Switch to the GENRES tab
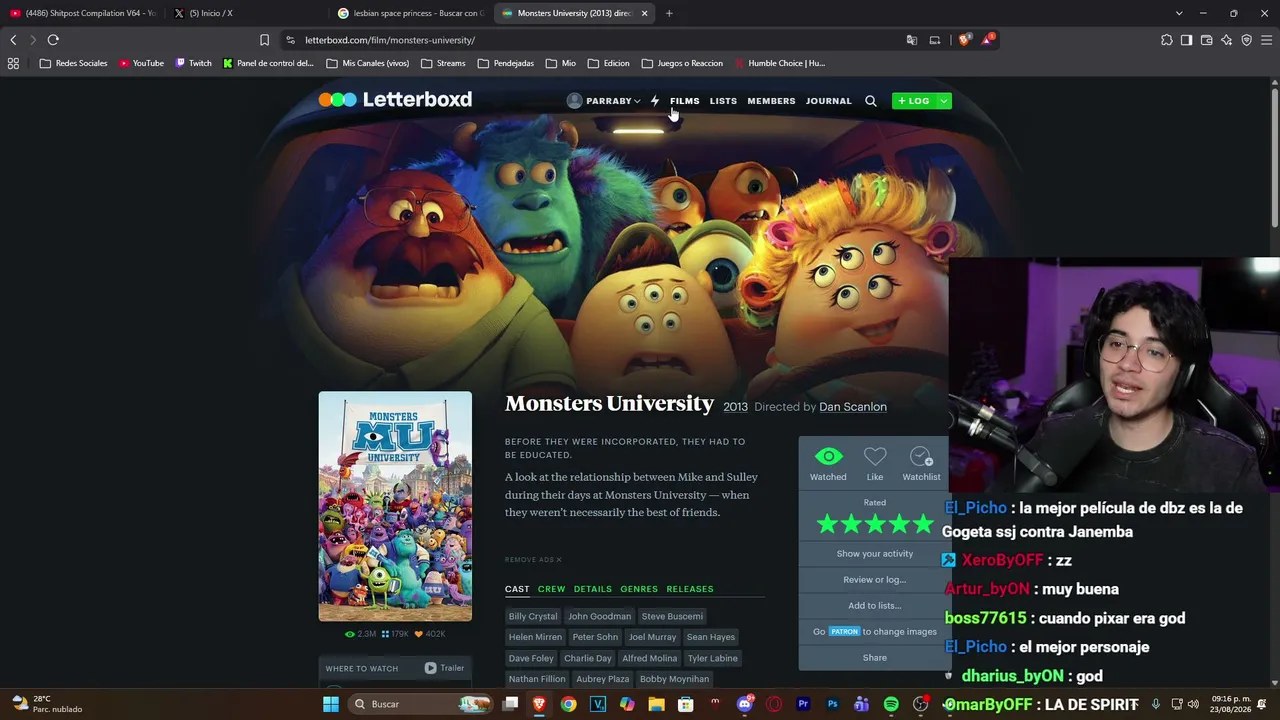 (x=639, y=589)
